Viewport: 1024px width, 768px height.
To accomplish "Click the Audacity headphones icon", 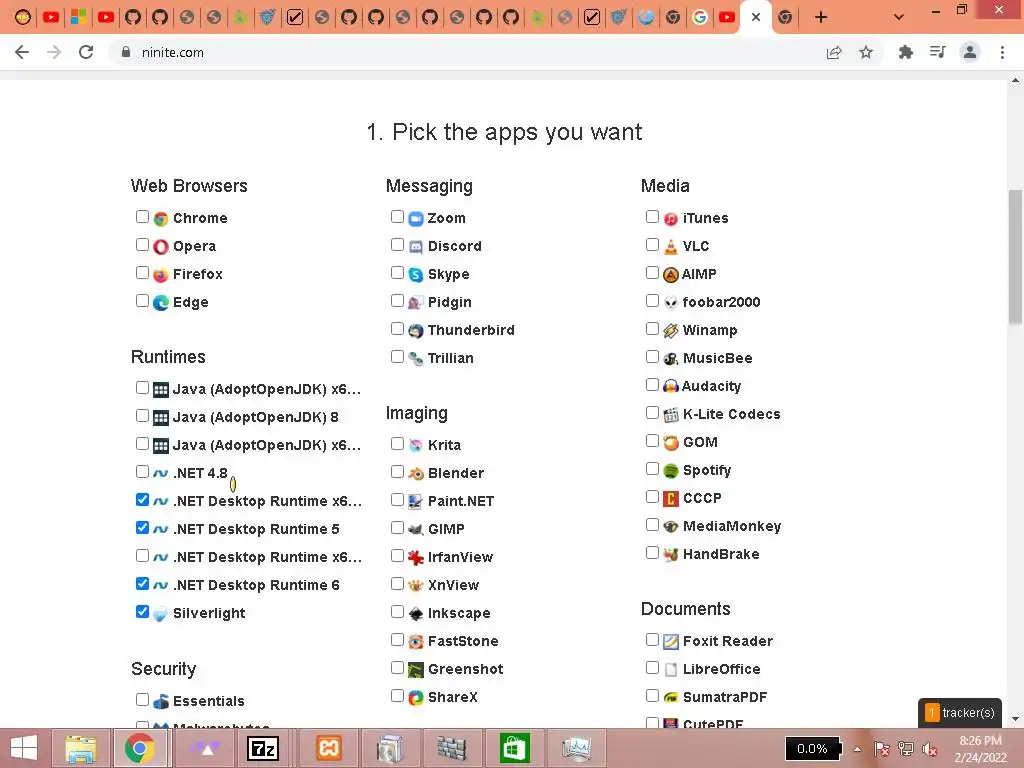I will (x=671, y=387).
